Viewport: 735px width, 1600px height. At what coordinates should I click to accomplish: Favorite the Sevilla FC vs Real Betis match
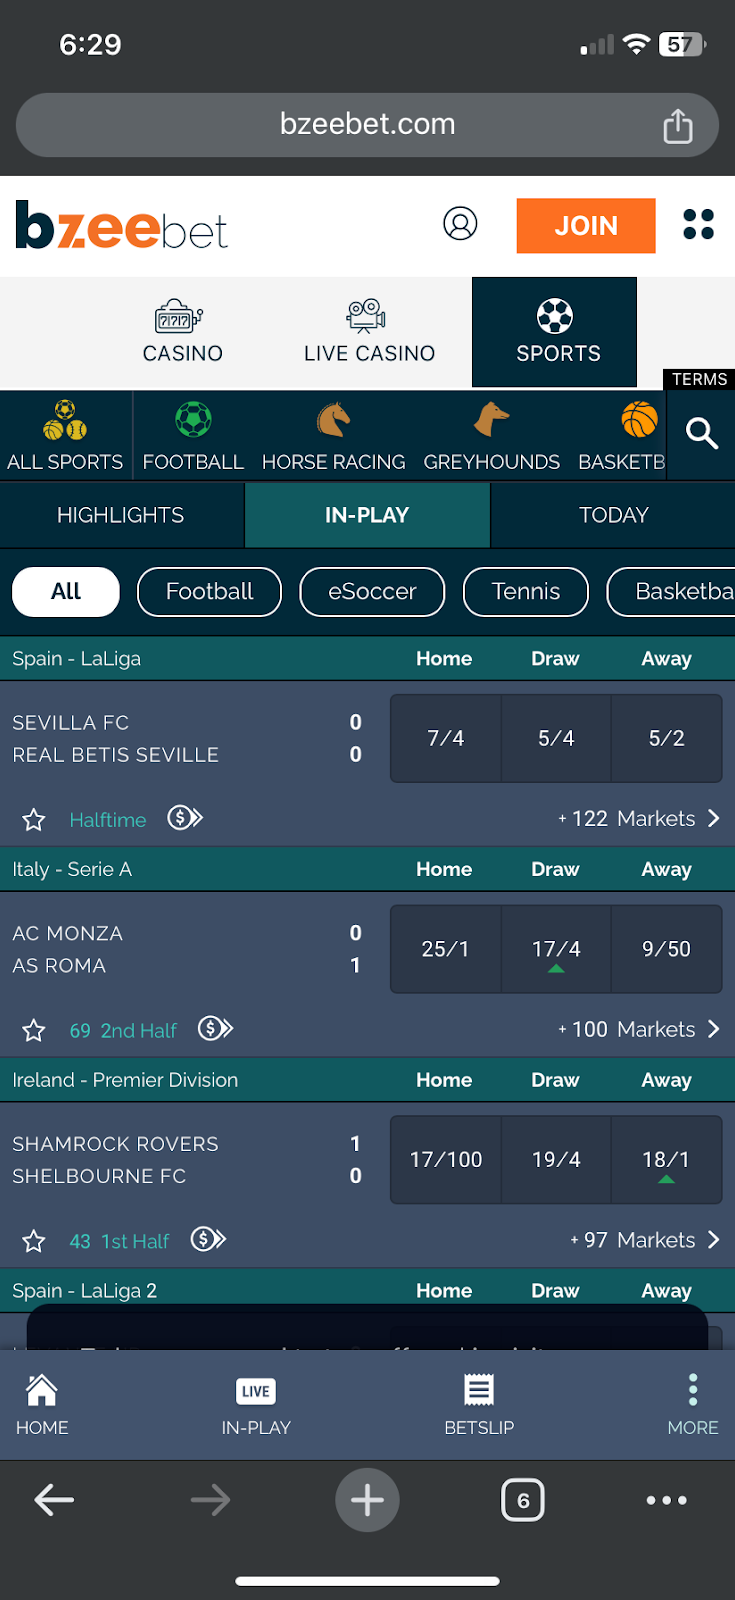pos(34,820)
